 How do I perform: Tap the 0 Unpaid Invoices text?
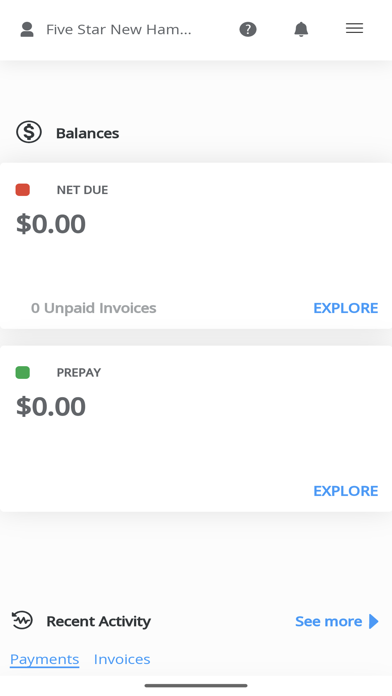(x=94, y=308)
